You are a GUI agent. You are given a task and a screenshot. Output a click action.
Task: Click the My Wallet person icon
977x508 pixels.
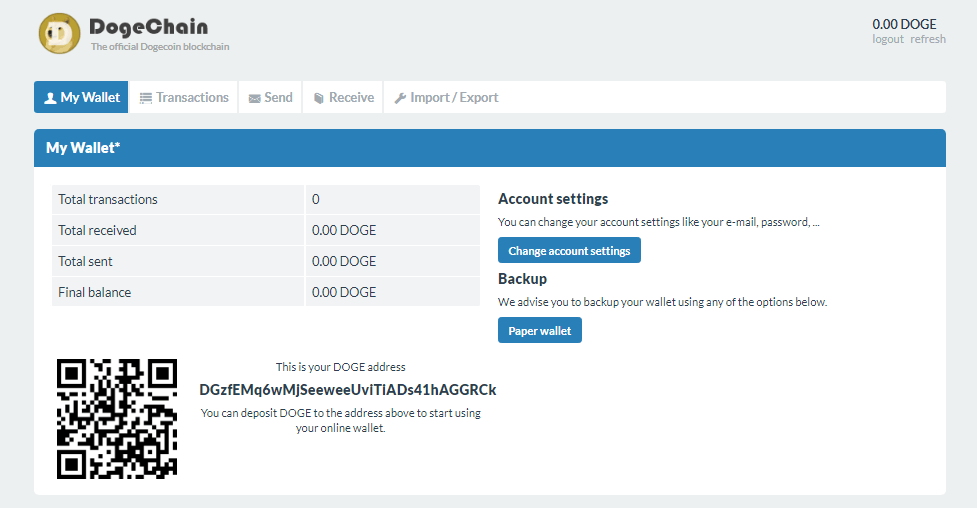pyautogui.click(x=50, y=98)
